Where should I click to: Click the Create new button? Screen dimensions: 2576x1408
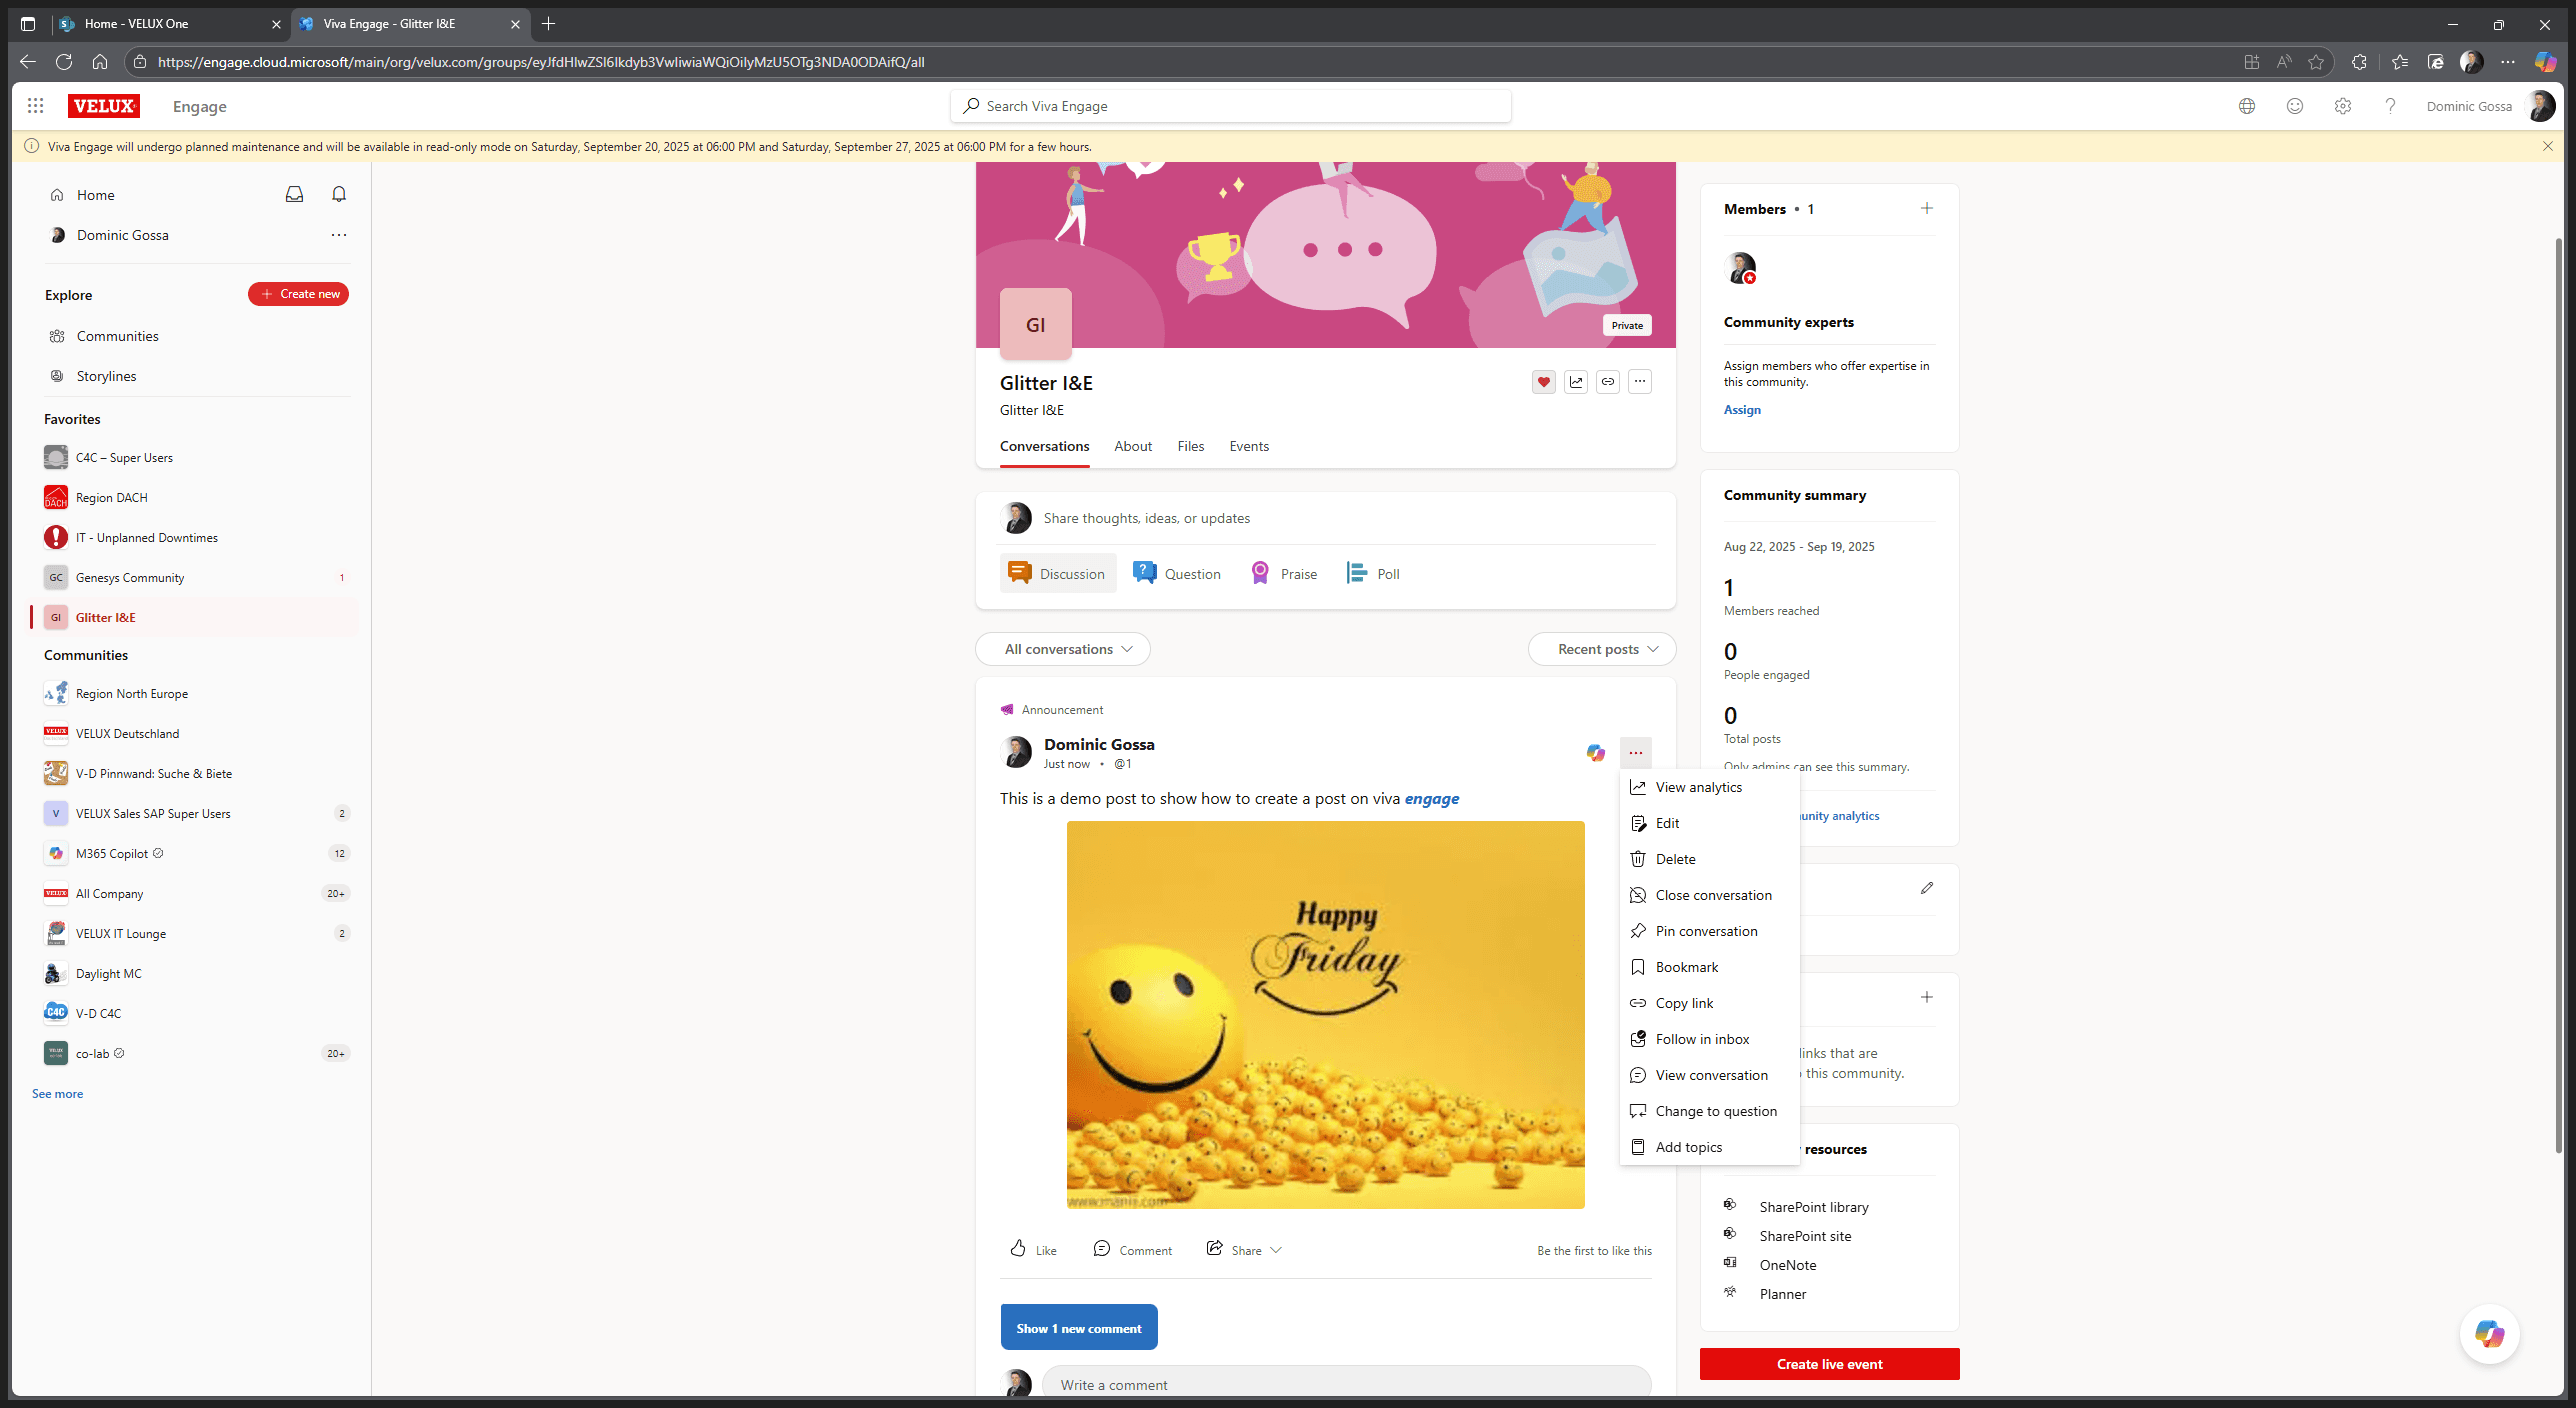(298, 294)
